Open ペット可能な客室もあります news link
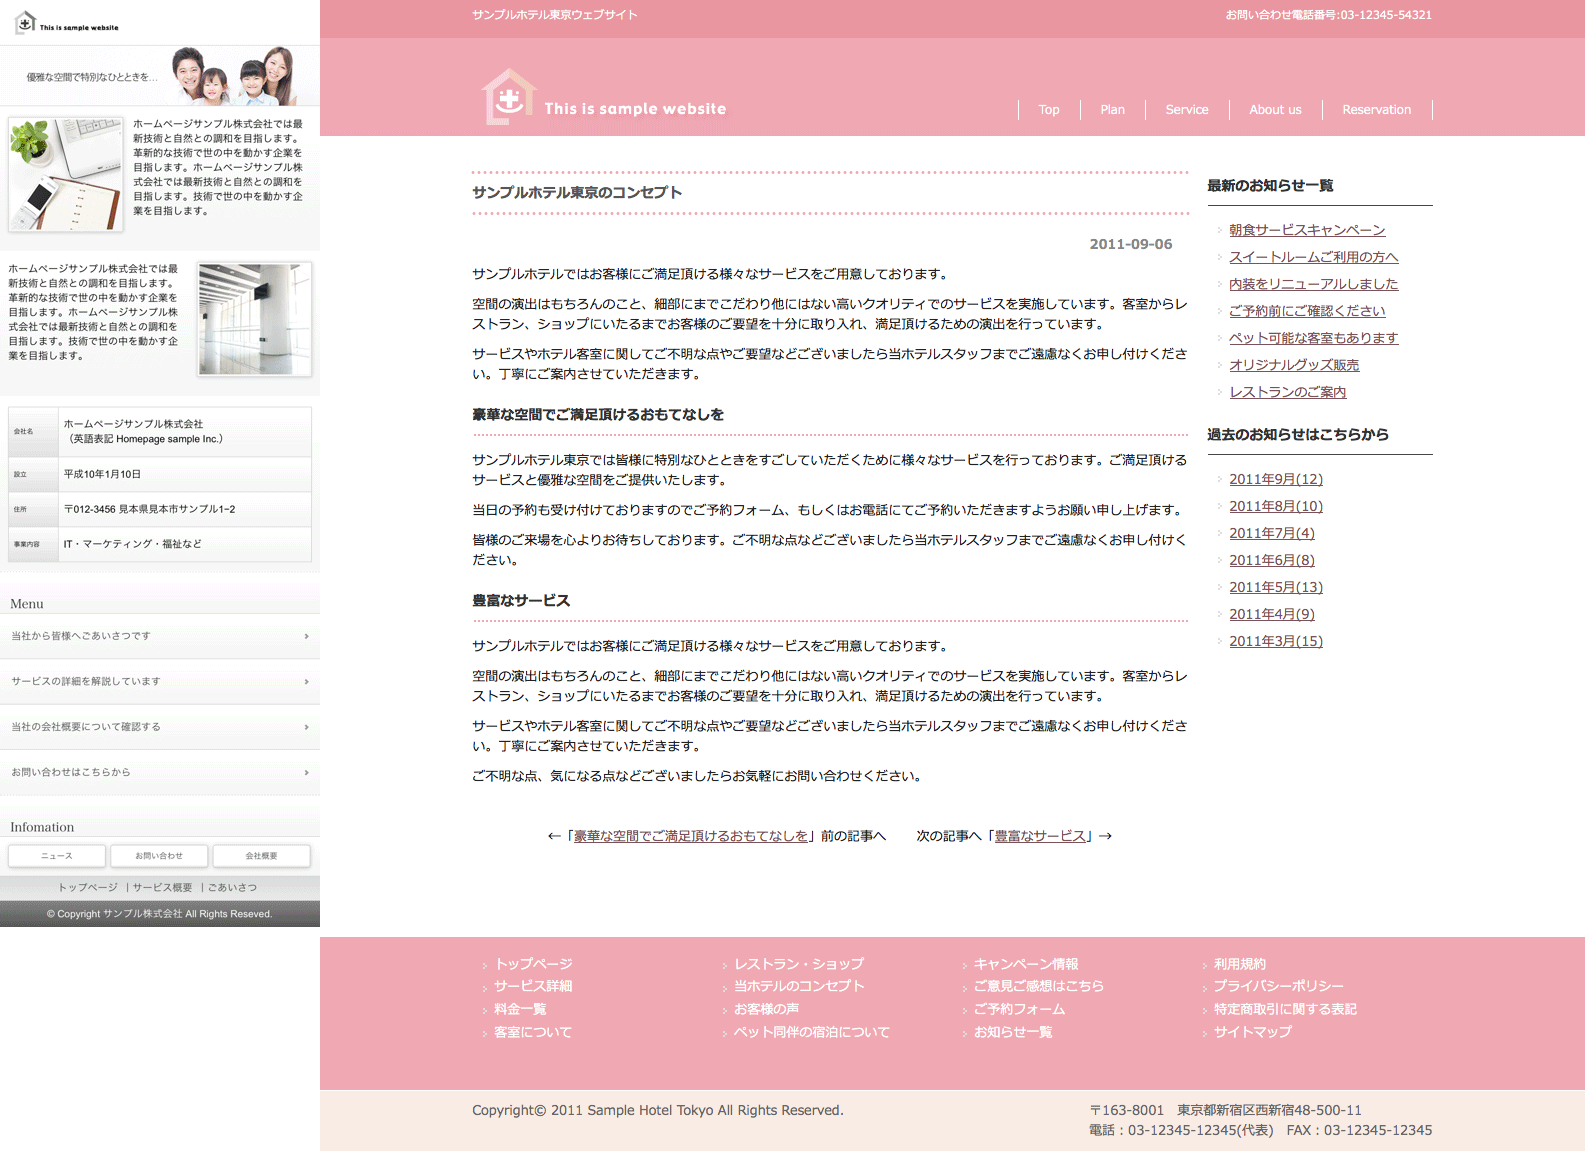Screen dimensions: 1585x1151 point(1313,338)
